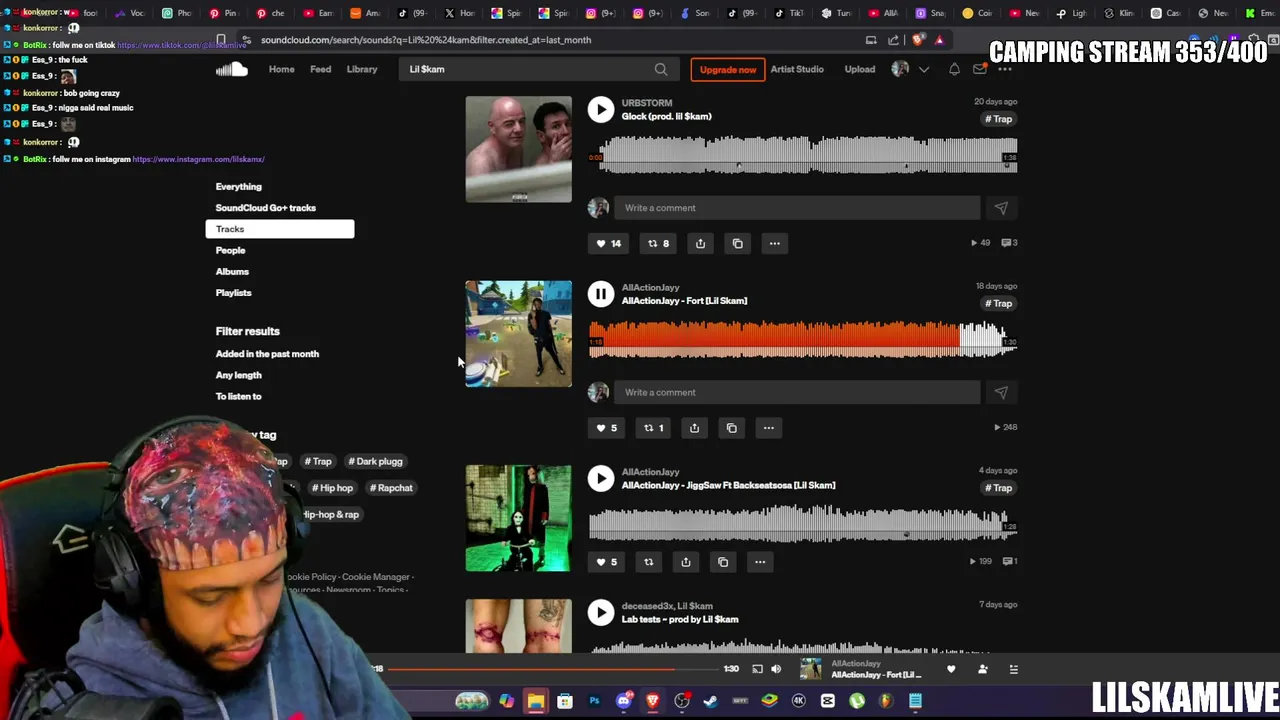Open the profile menu chevron
Viewport: 1280px width, 720px height.
[x=924, y=69]
